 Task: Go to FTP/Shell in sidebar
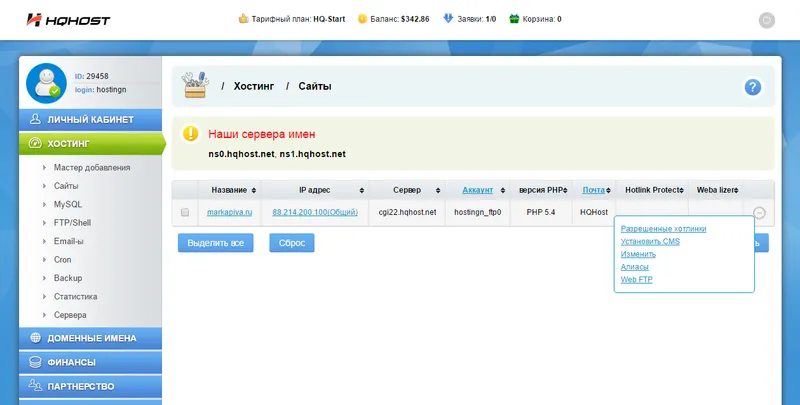pyautogui.click(x=72, y=222)
